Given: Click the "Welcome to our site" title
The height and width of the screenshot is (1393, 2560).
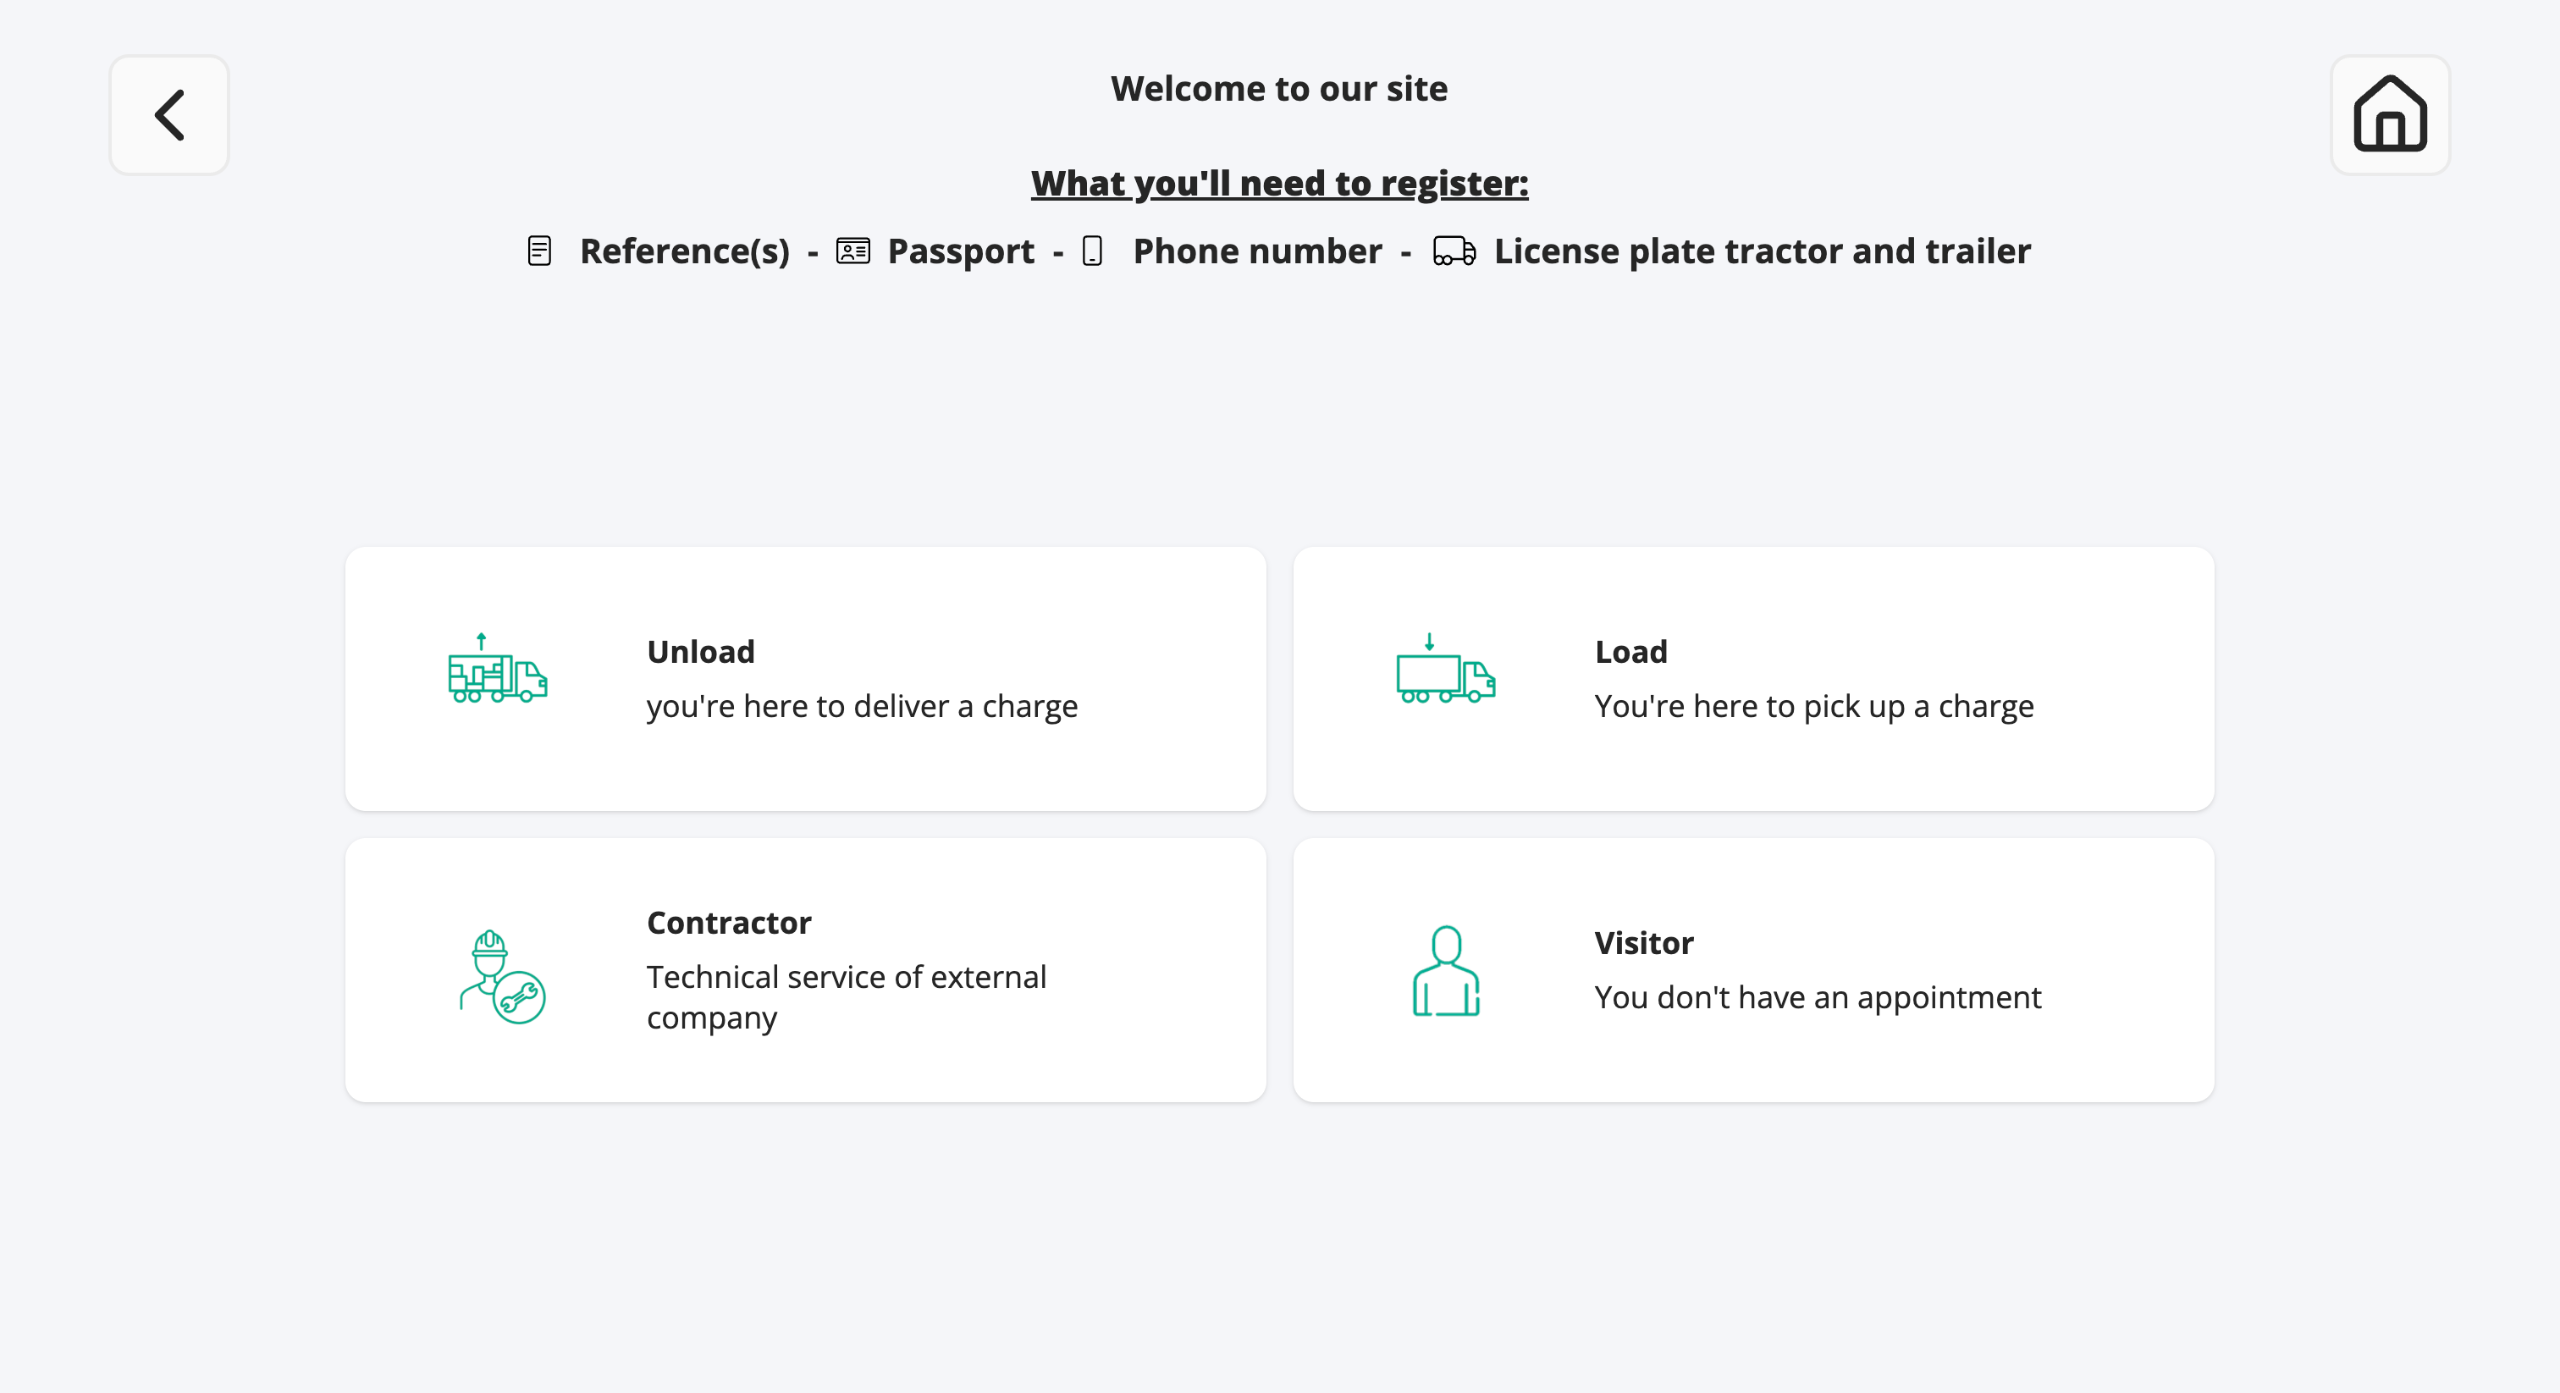Looking at the screenshot, I should point(1279,89).
